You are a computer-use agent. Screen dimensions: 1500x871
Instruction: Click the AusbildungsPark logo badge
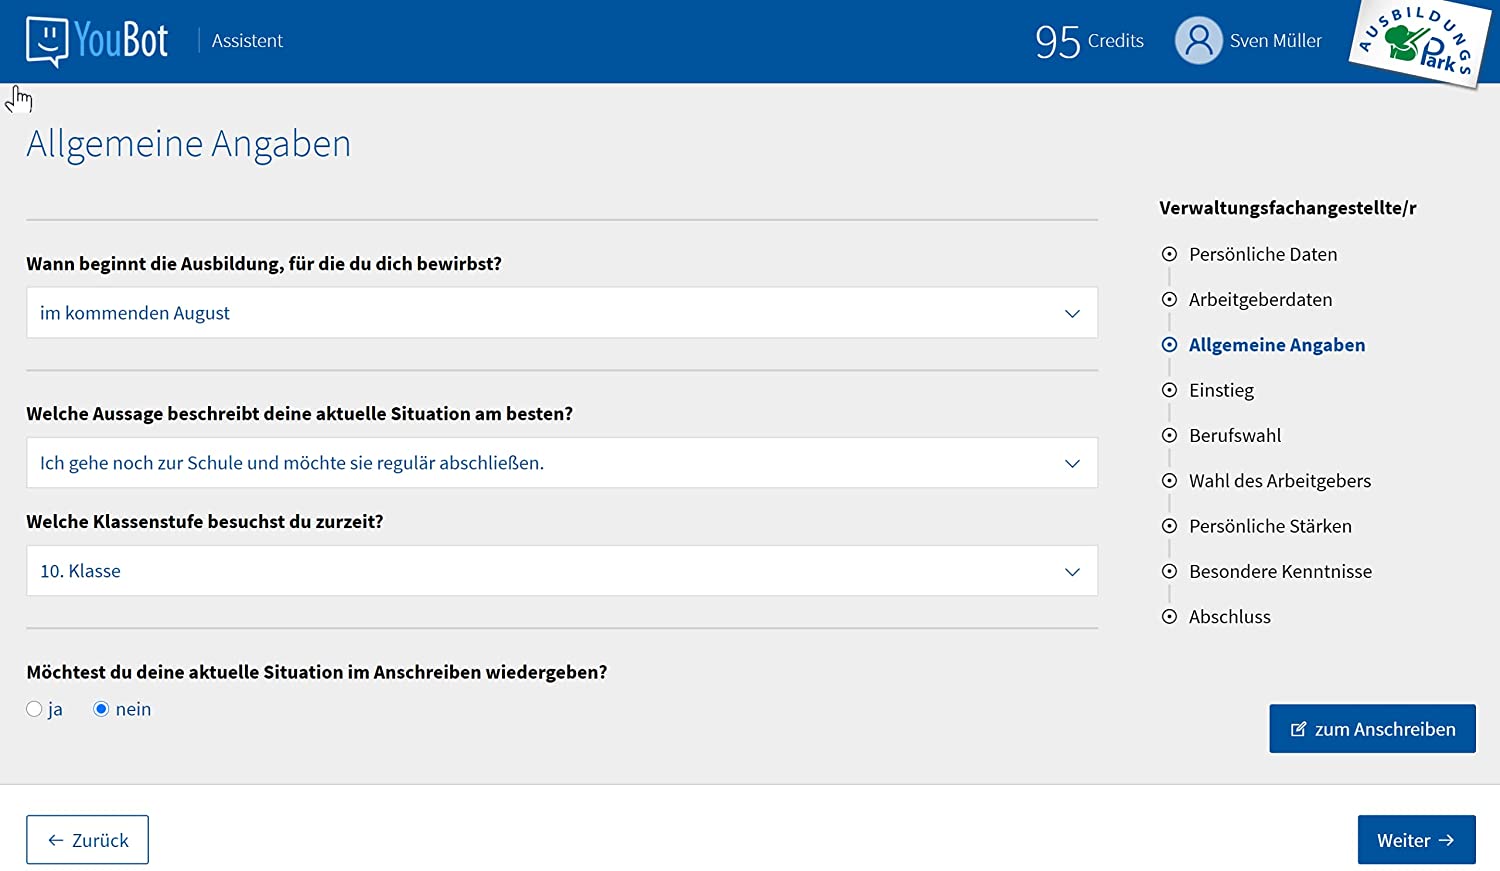point(1420,42)
